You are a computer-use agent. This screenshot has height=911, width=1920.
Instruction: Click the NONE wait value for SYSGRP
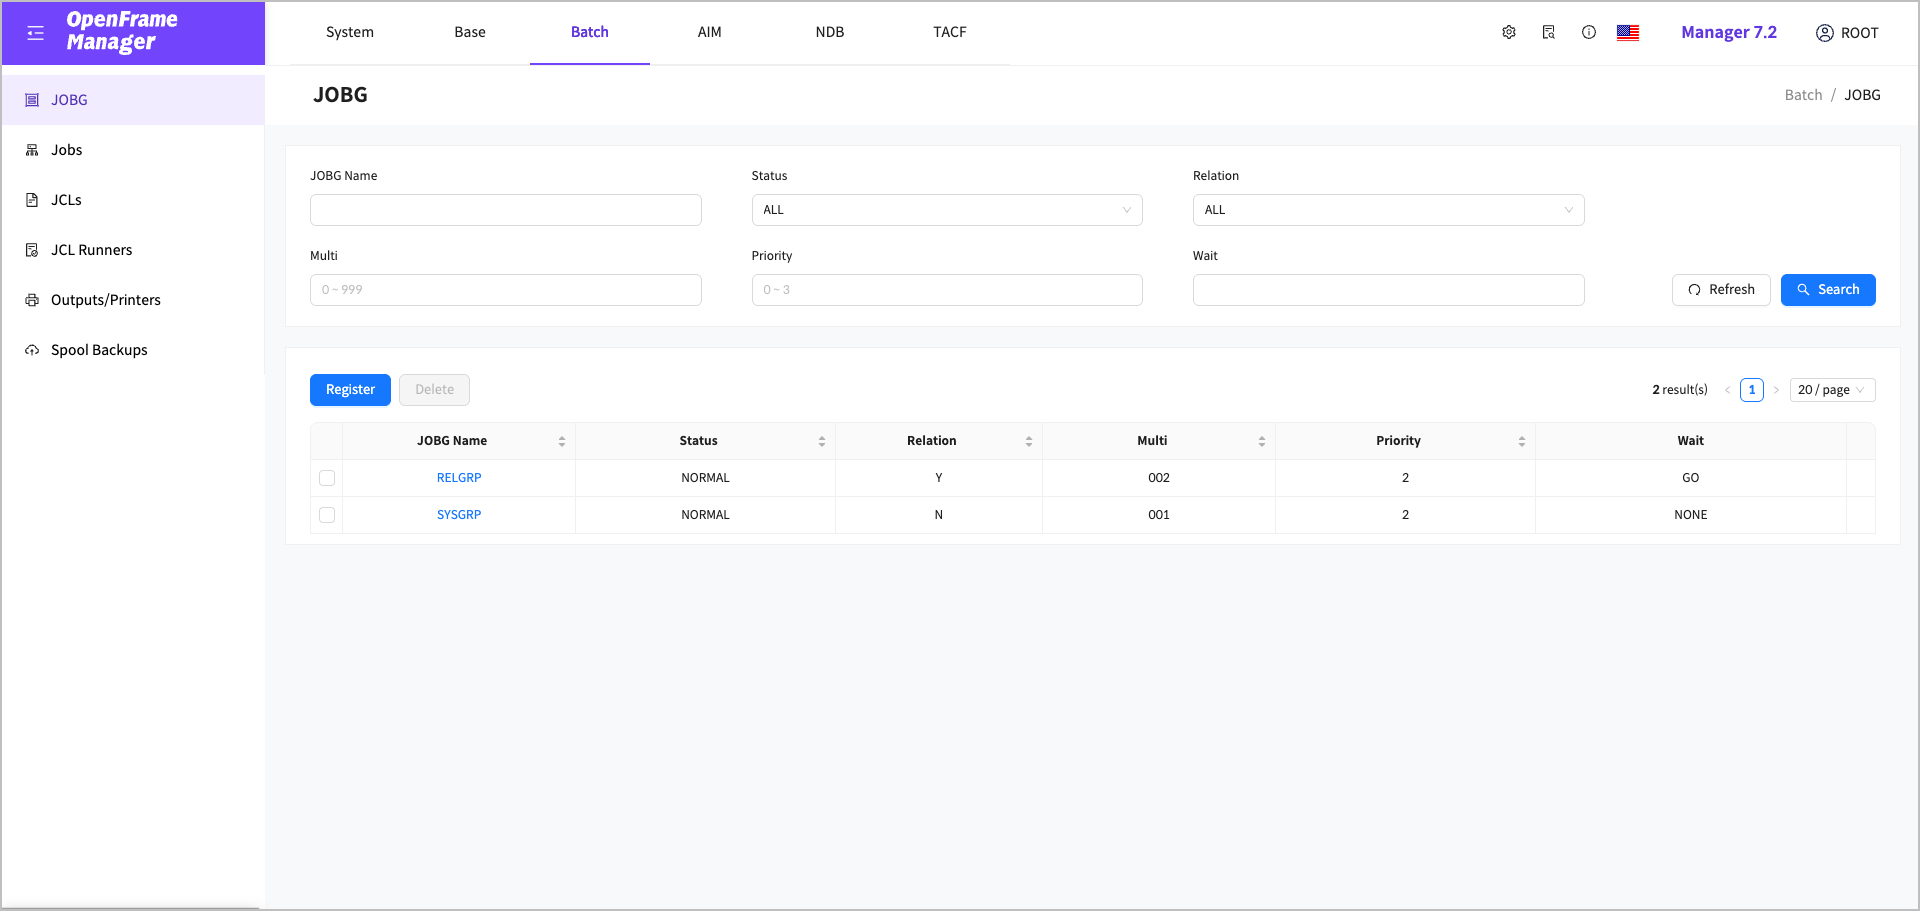1690,515
